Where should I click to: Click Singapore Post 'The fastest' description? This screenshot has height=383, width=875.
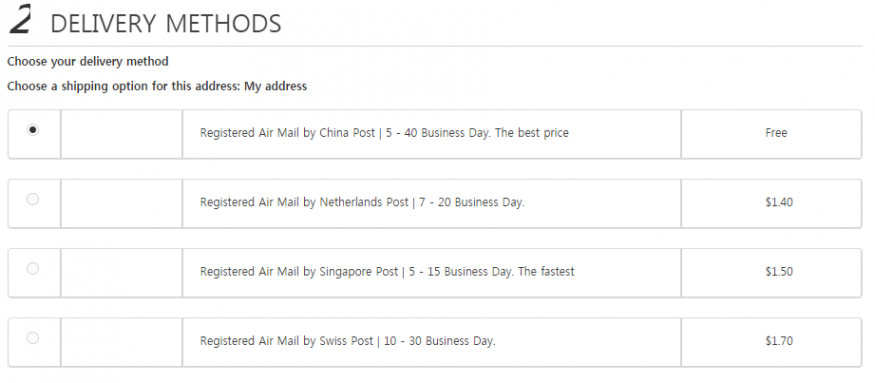pos(387,271)
